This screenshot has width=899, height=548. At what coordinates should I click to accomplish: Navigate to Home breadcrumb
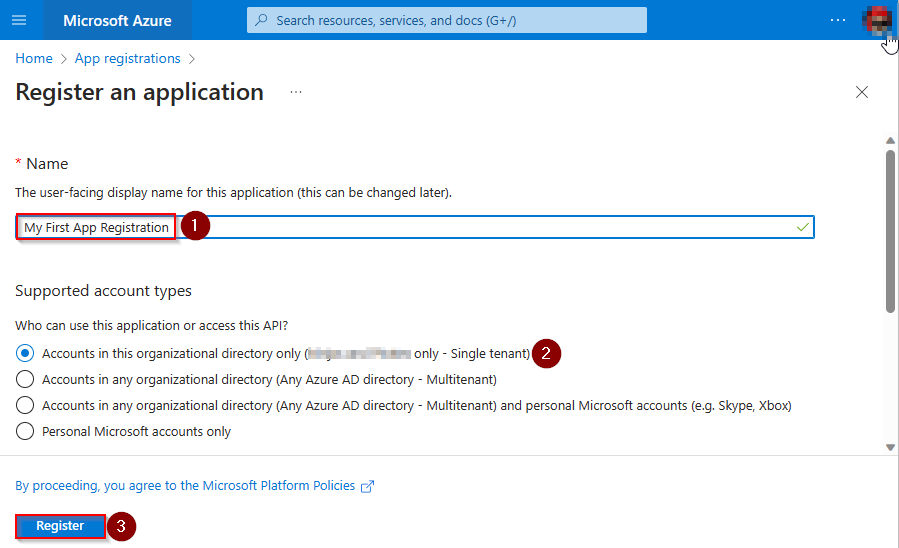34,58
